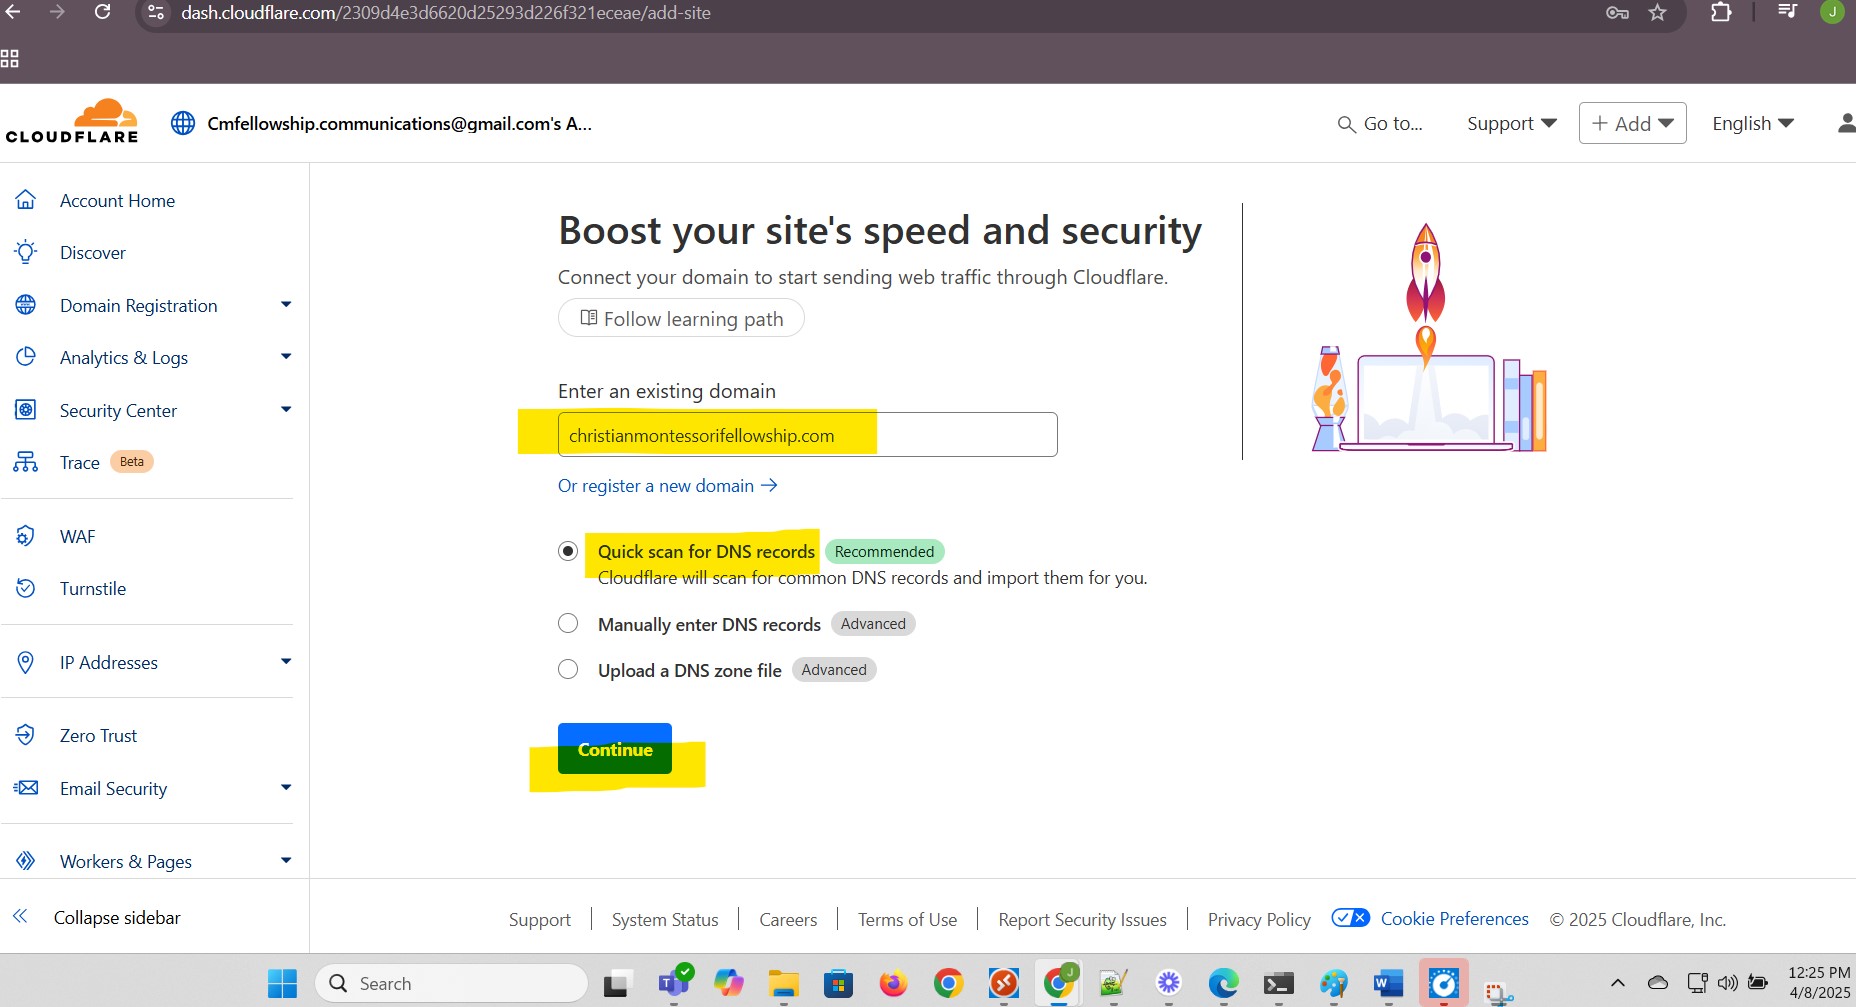Open the English language dropdown
Image resolution: width=1856 pixels, height=1007 pixels.
[1752, 123]
